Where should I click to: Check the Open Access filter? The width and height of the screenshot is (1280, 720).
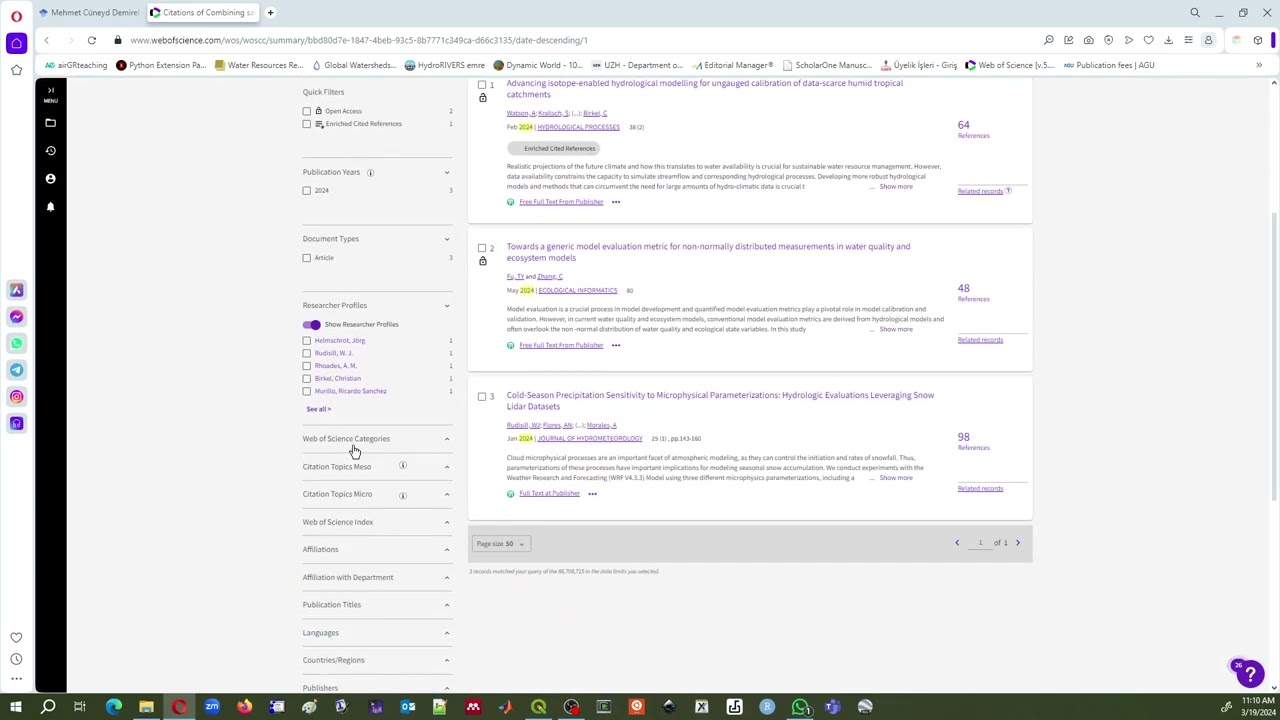(307, 111)
